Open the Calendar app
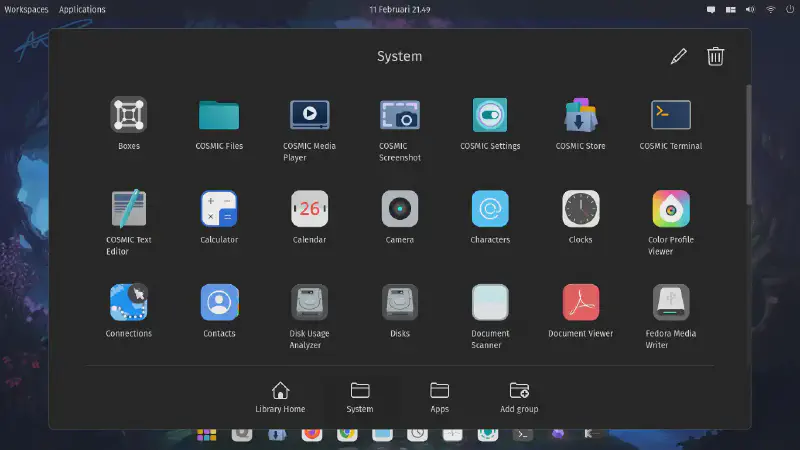 coord(309,209)
